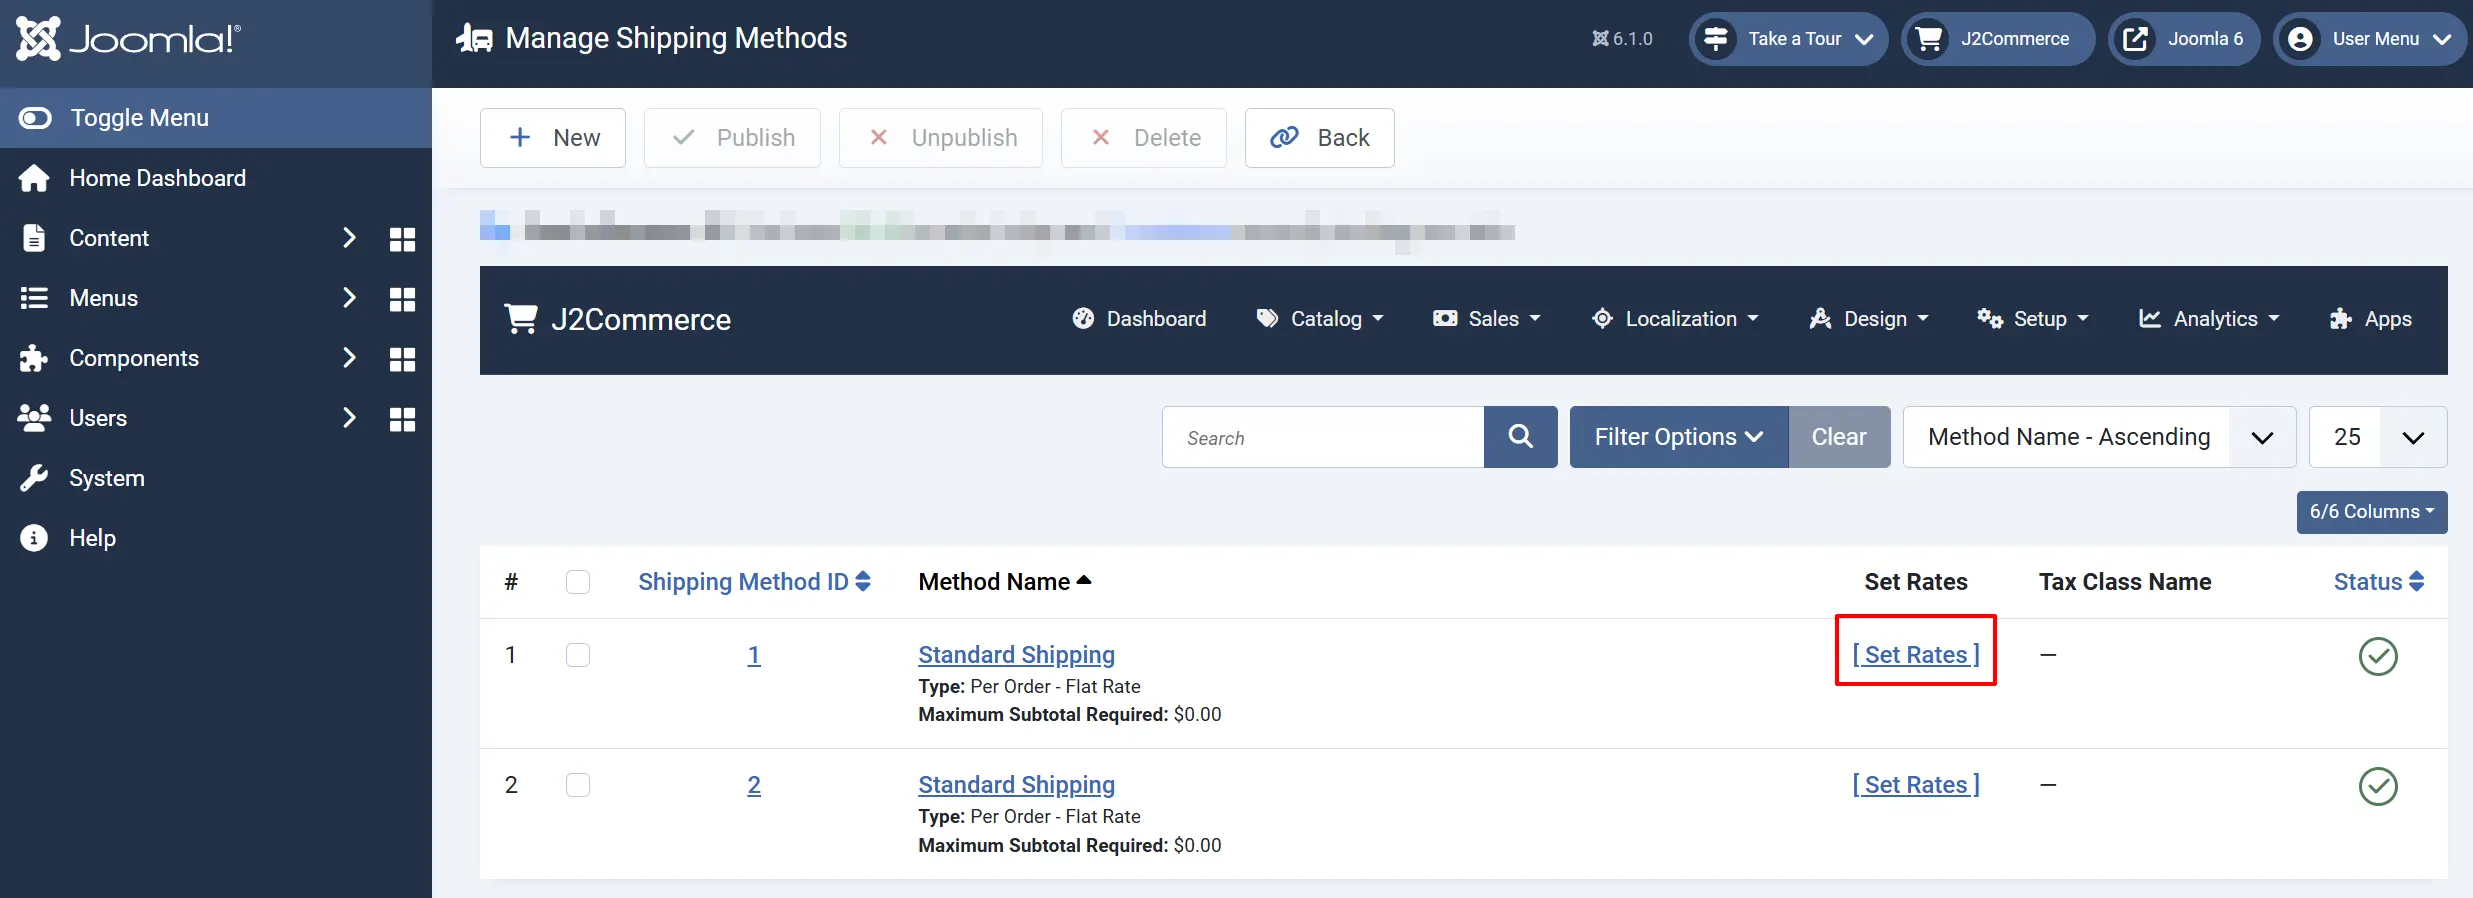This screenshot has height=898, width=2473.
Task: Open the Components dashboard grid icon
Action: pyautogui.click(x=402, y=359)
